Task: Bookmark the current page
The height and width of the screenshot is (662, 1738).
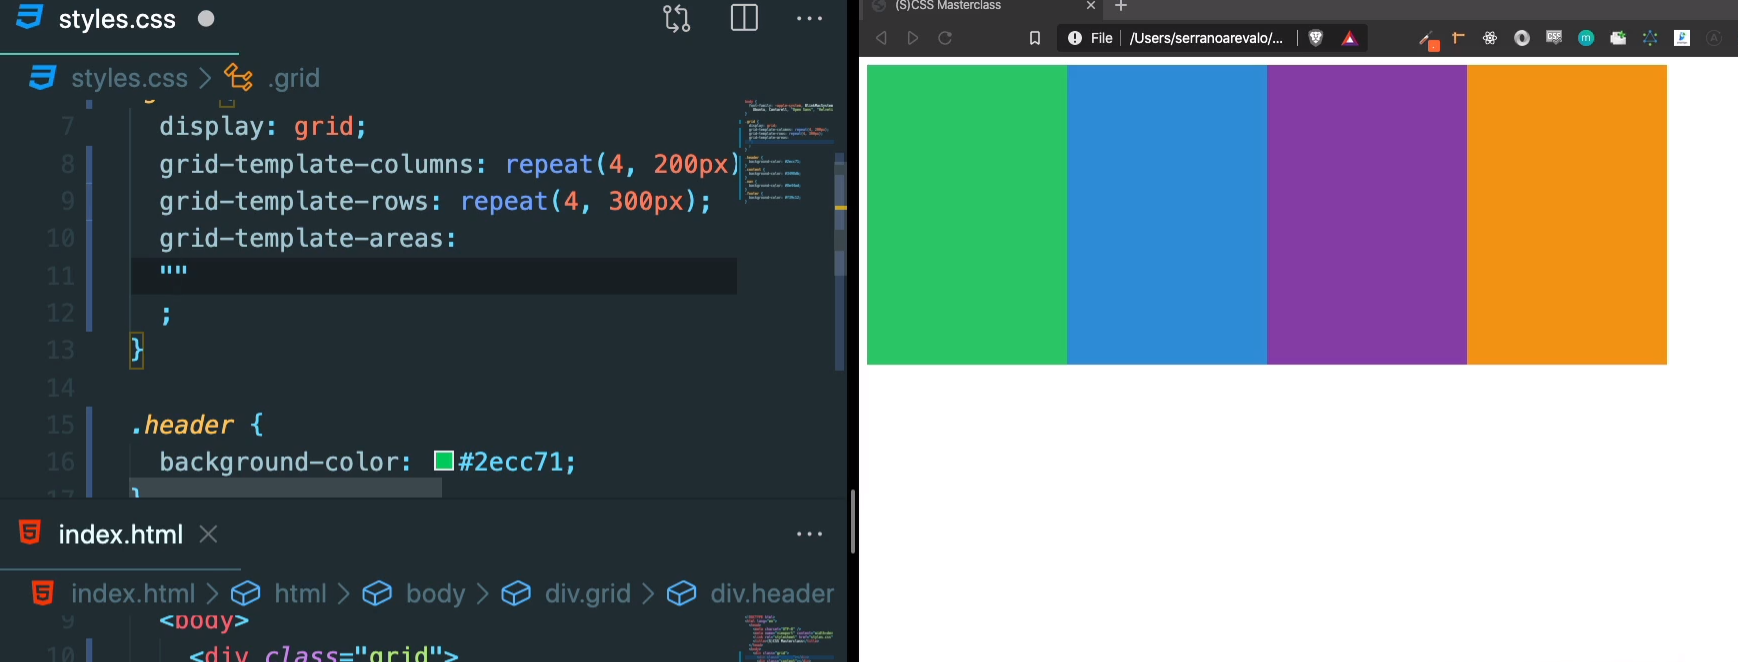Action: (1035, 38)
